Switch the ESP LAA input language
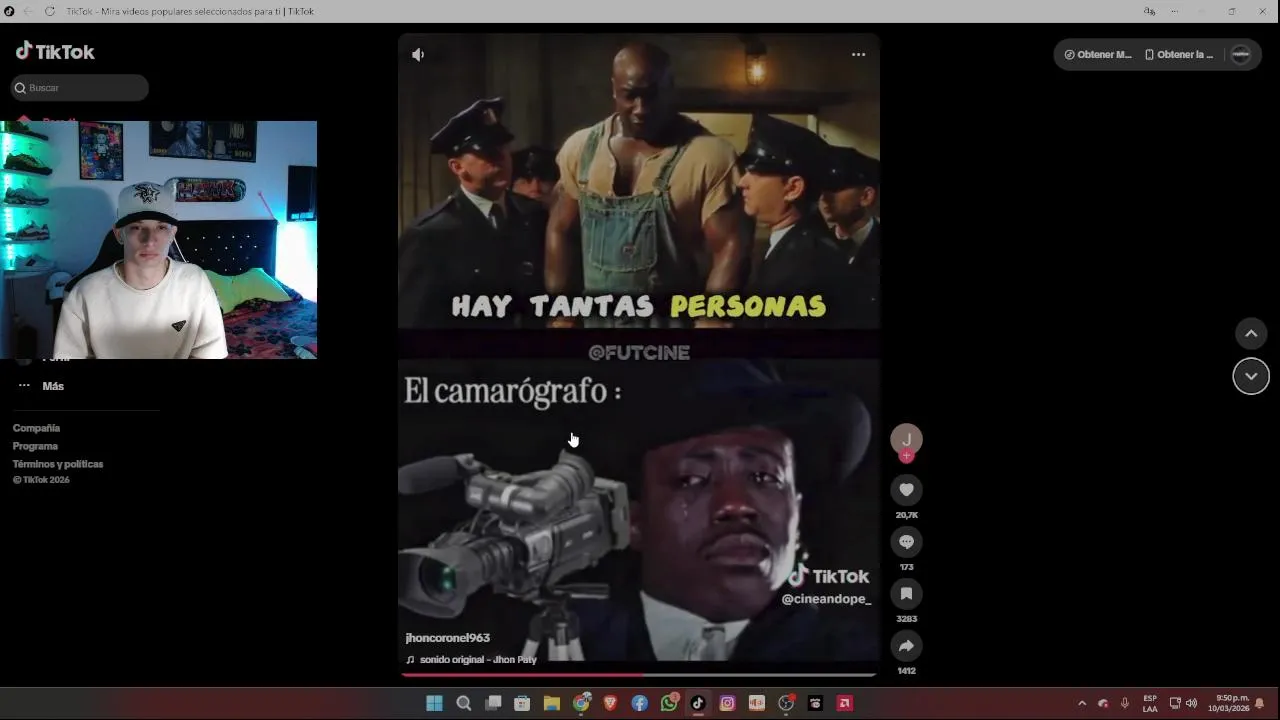Screen dimensions: 1280x720 pyautogui.click(x=1150, y=704)
